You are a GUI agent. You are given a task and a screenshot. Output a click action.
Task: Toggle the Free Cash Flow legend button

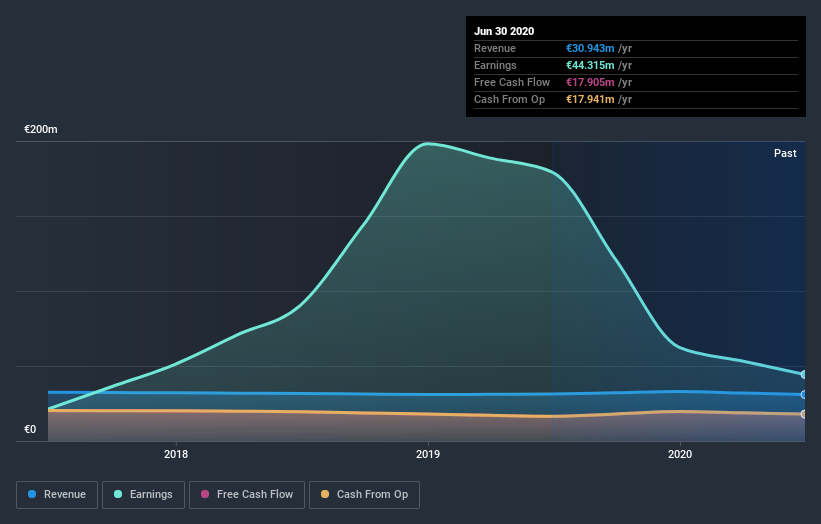pos(247,495)
